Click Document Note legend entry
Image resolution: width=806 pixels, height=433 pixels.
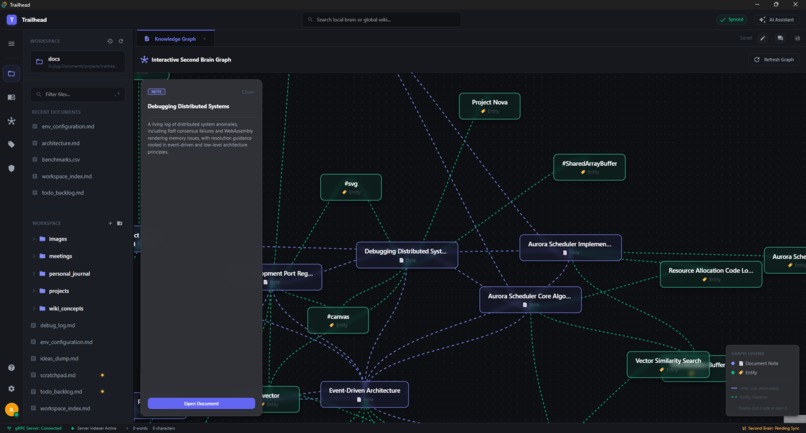click(755, 364)
